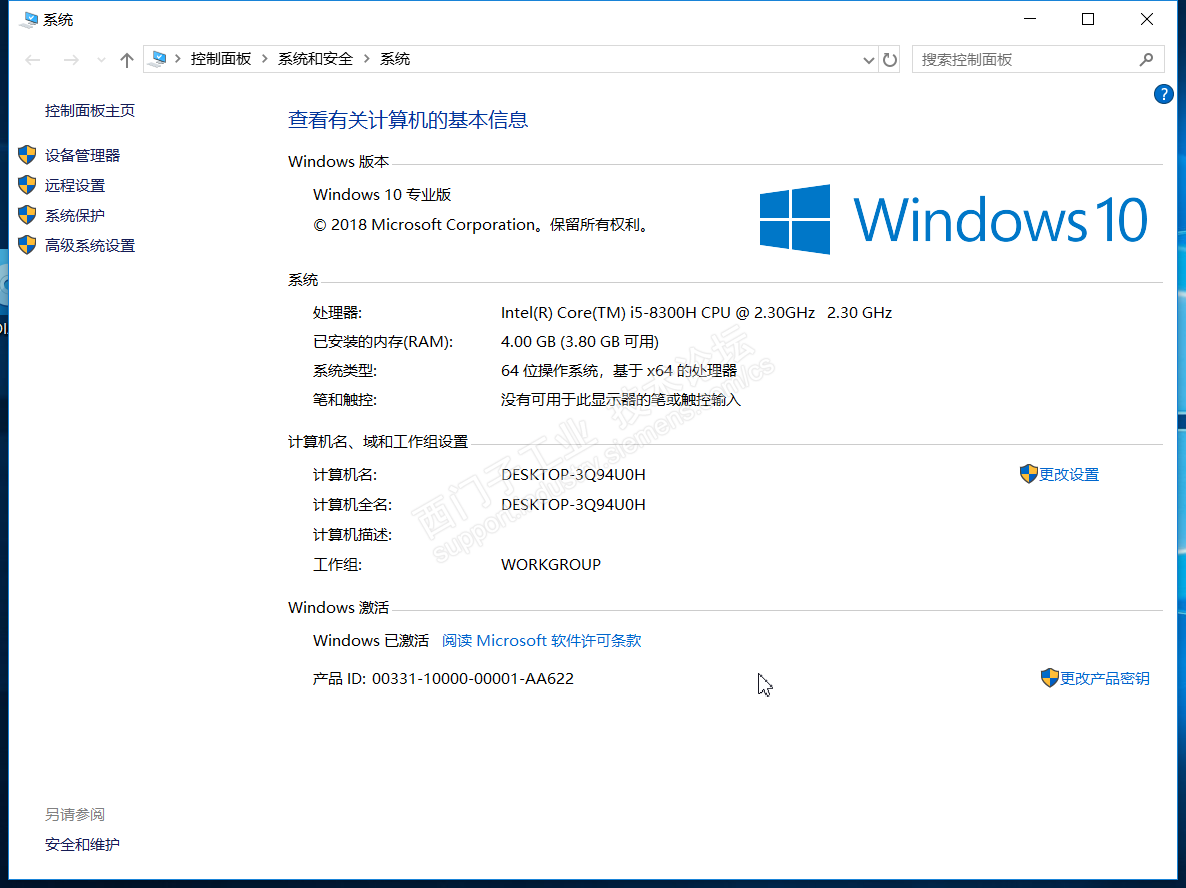This screenshot has height=888, width=1186.
Task: Click the Back navigation arrow
Action: (33, 60)
